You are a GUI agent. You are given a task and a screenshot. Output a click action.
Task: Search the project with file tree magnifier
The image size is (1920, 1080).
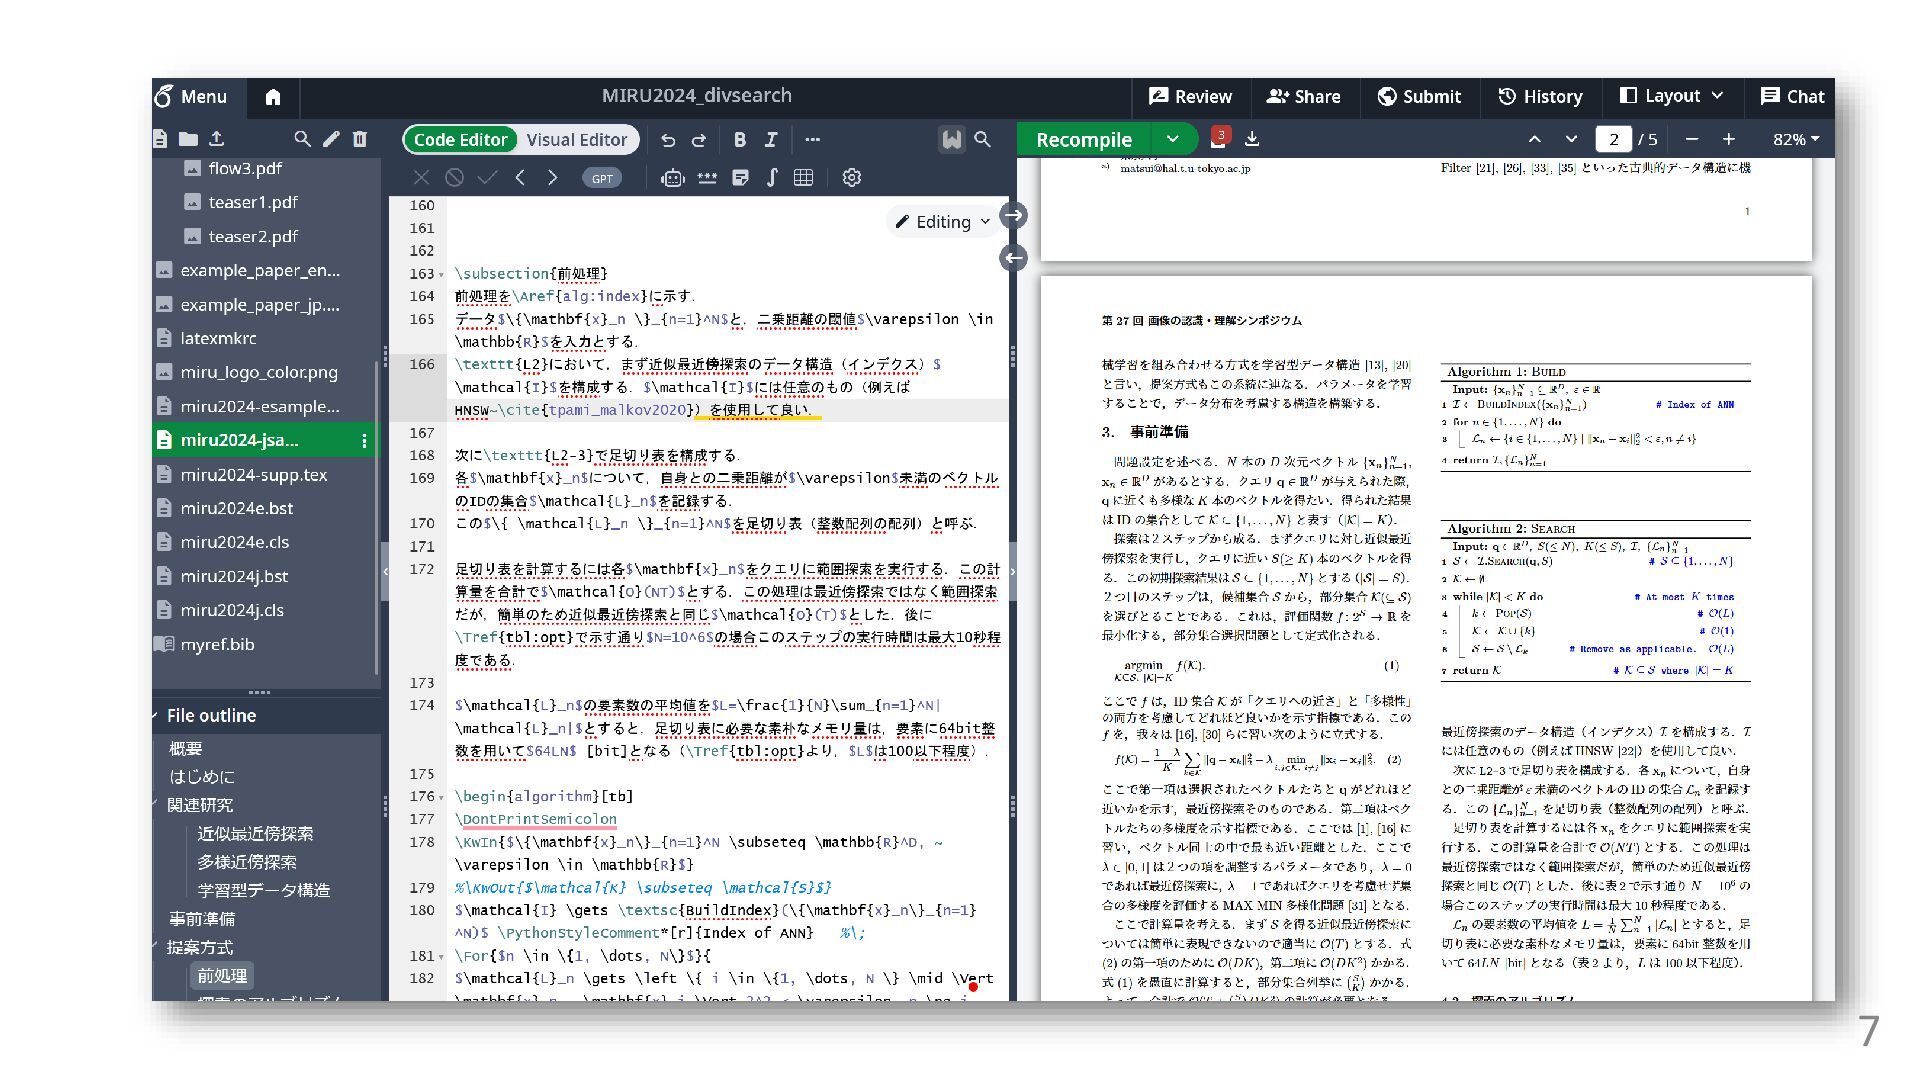(302, 139)
